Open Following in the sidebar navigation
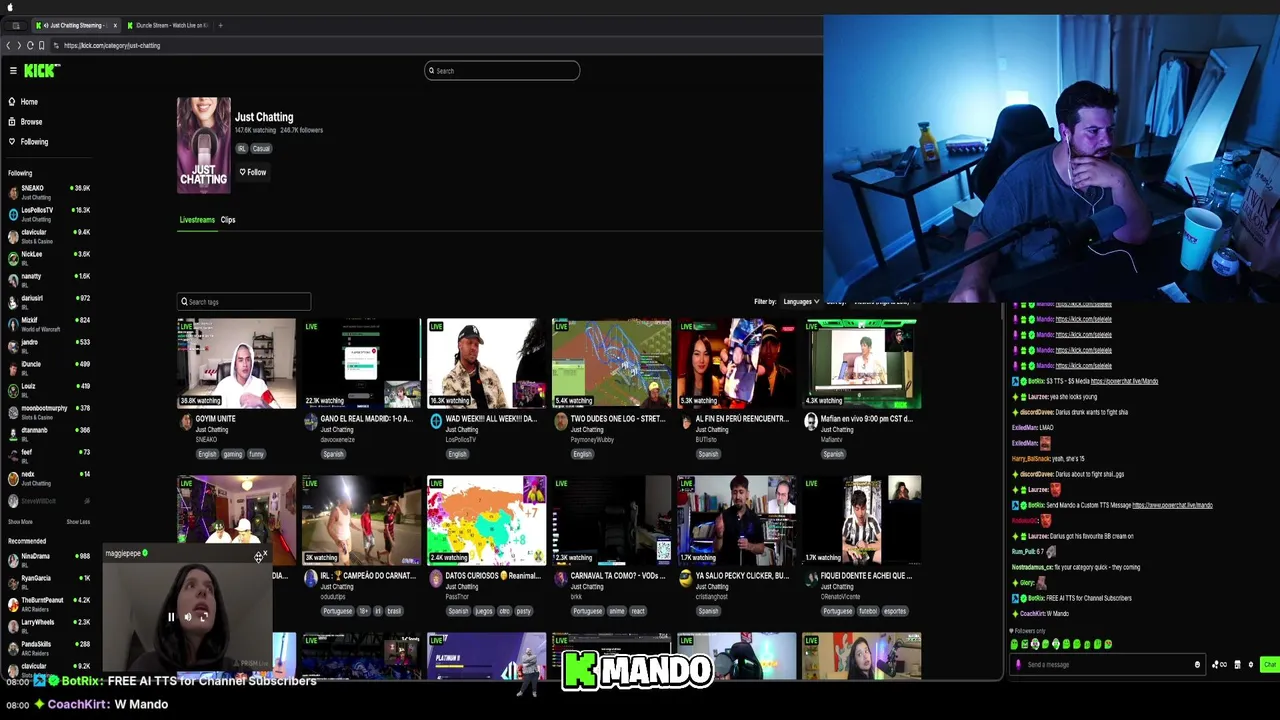1280x720 pixels. [28, 142]
